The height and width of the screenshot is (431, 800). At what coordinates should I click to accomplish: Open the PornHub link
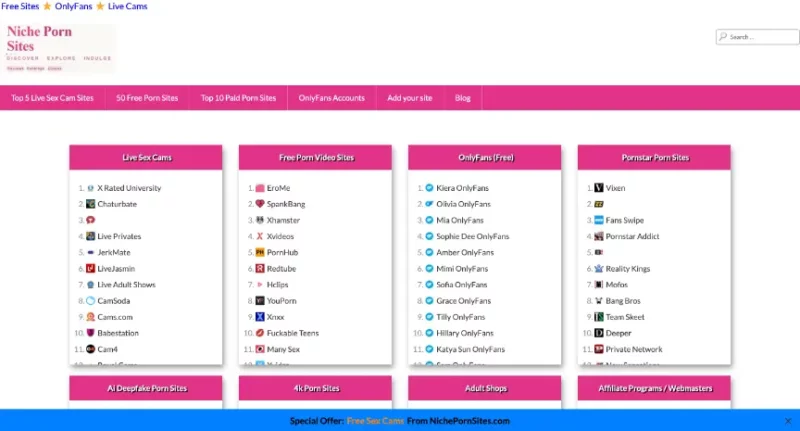tap(282, 252)
